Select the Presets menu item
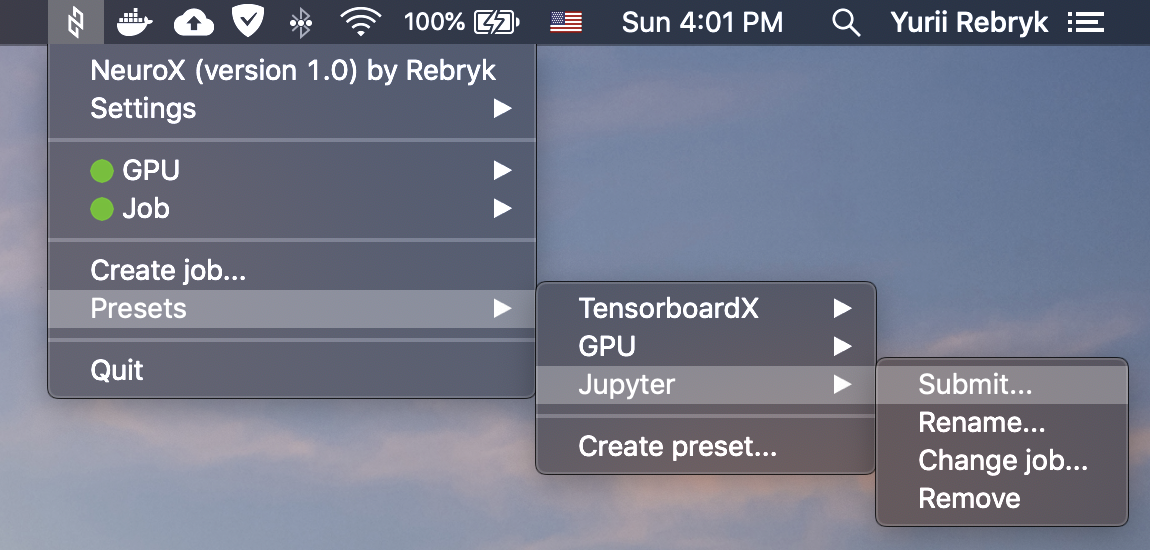This screenshot has width=1150, height=550. [292, 309]
